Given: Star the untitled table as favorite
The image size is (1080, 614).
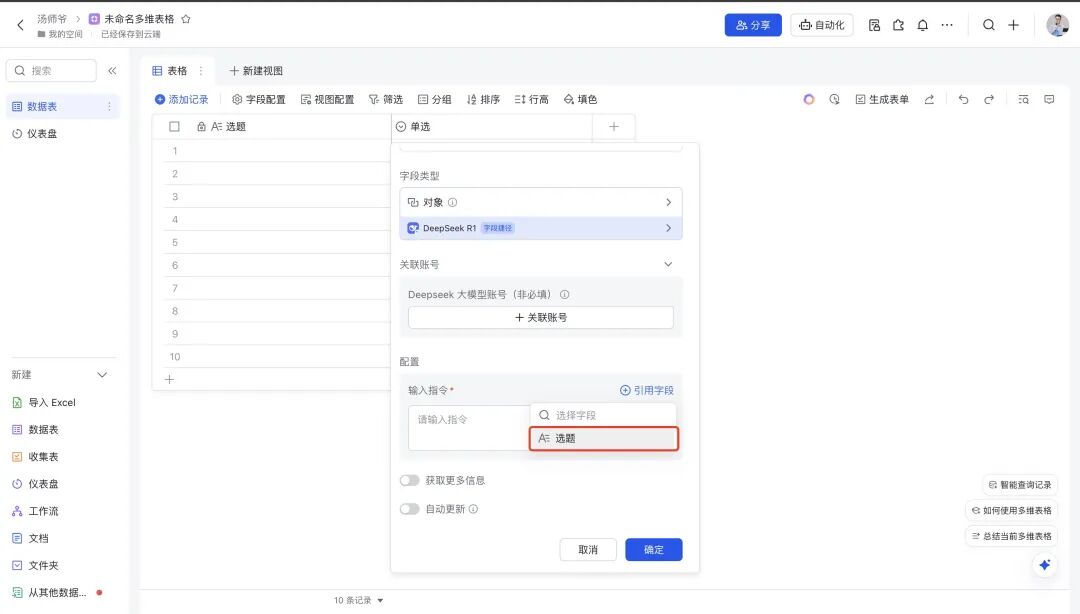Looking at the screenshot, I should [186, 19].
